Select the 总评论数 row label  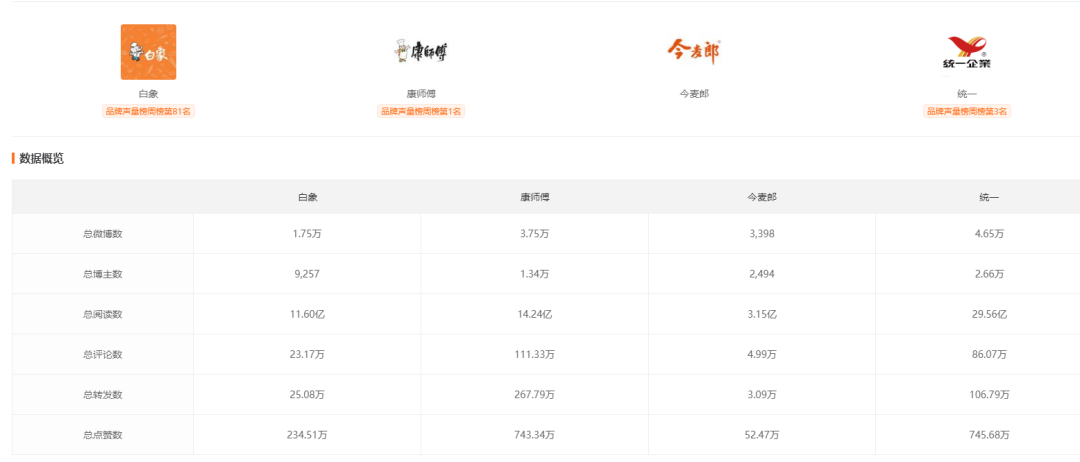click(103, 355)
